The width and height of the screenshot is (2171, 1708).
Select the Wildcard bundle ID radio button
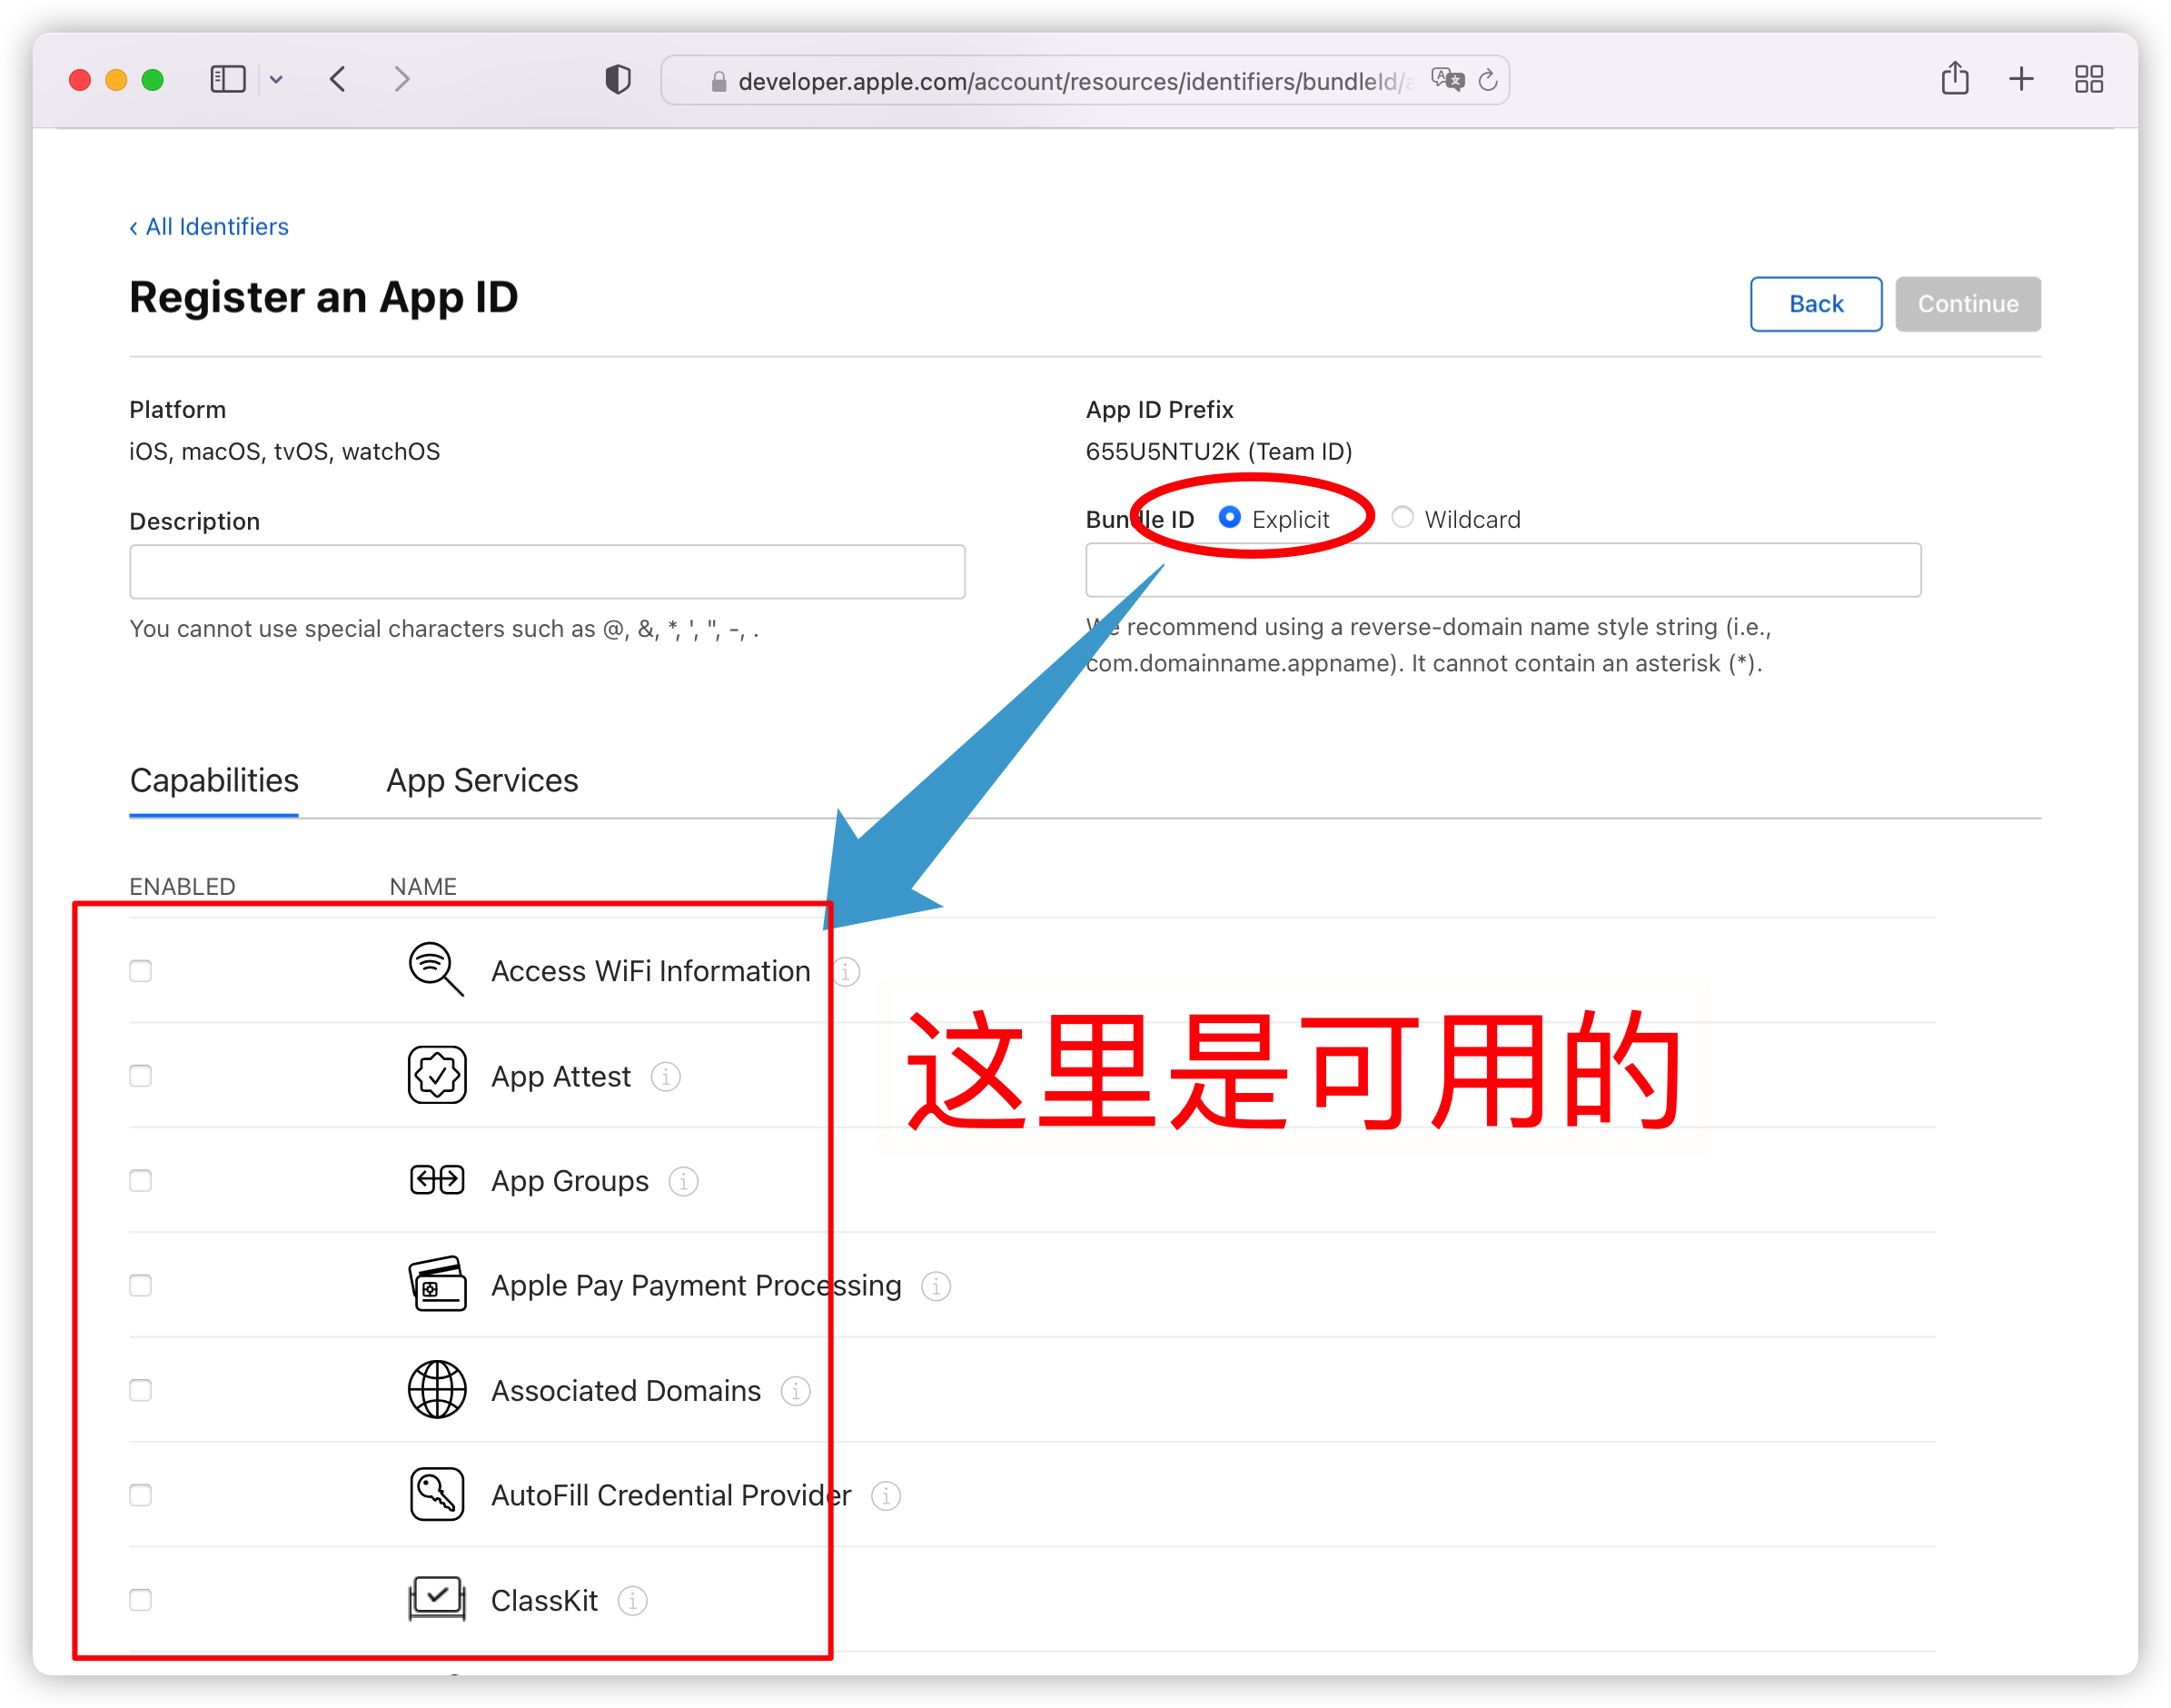click(1402, 518)
